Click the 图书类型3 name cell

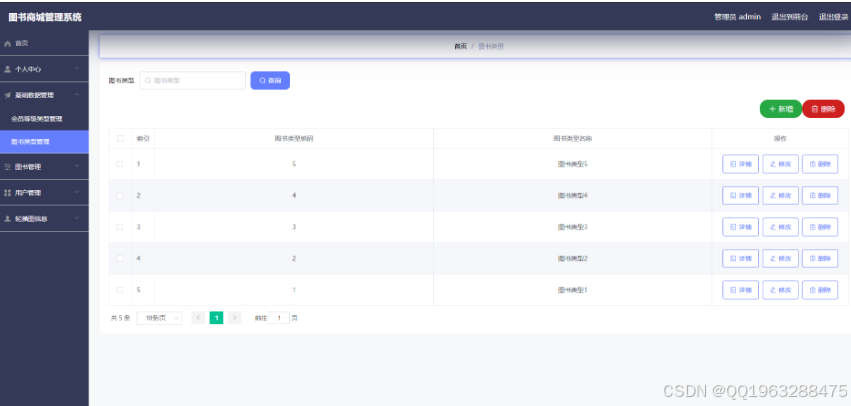click(573, 227)
